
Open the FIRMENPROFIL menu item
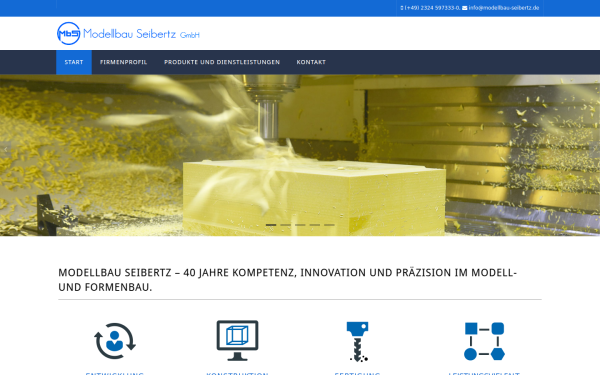coord(123,62)
